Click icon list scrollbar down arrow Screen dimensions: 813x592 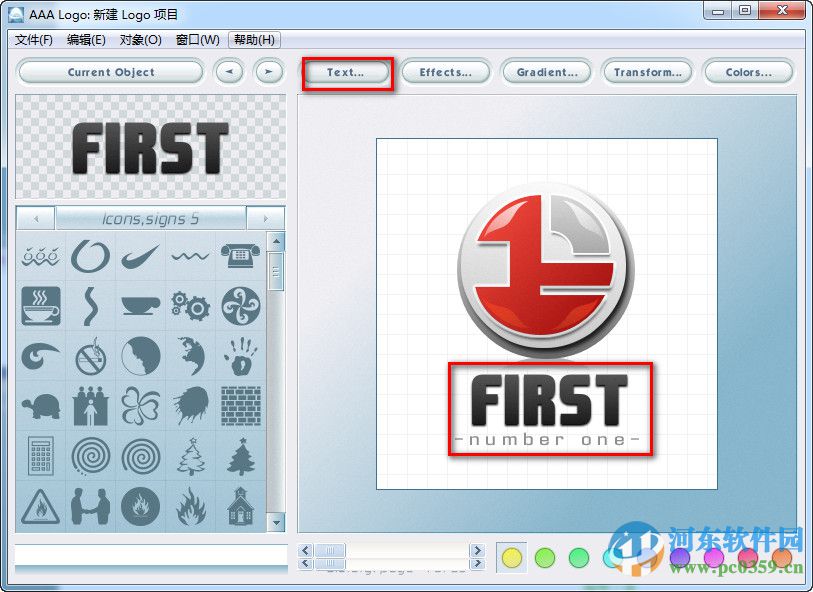276,523
